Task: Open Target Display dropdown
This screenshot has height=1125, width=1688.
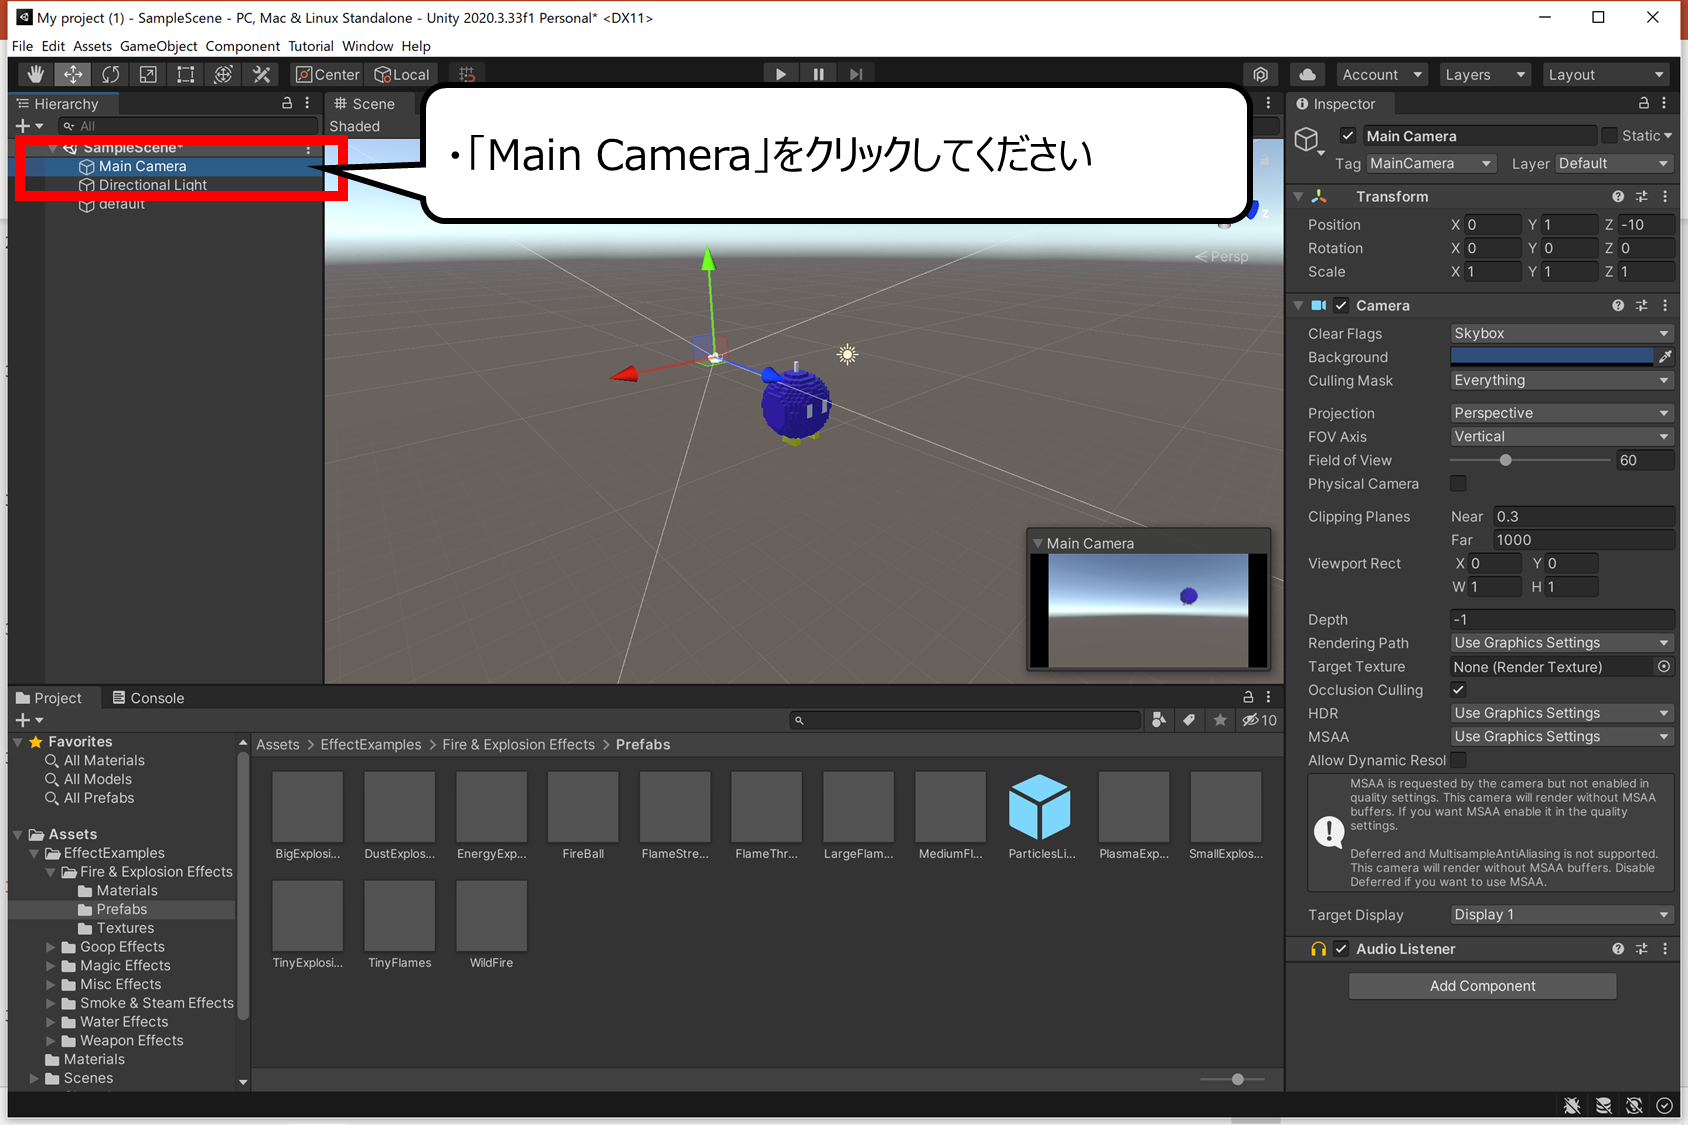Action: [1562, 914]
